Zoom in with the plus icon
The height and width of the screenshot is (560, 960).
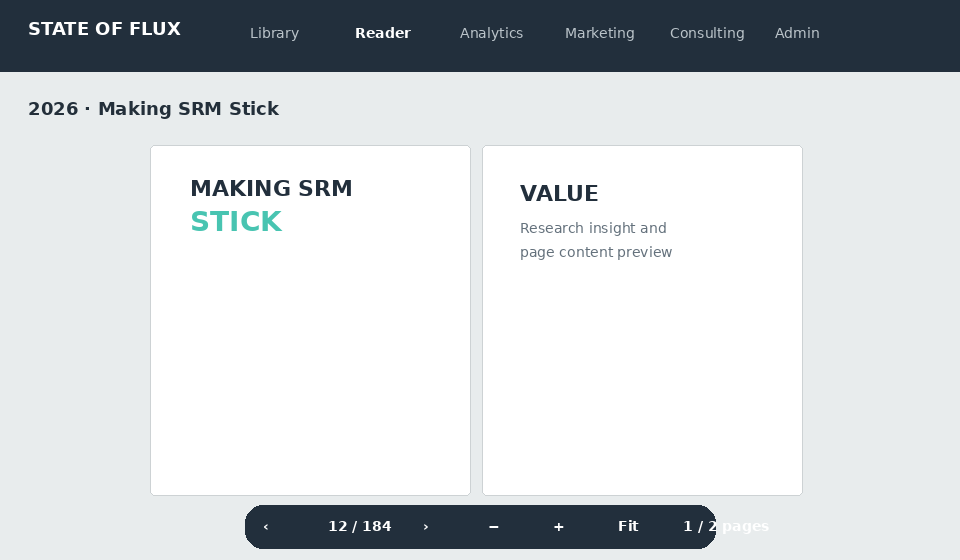558,527
